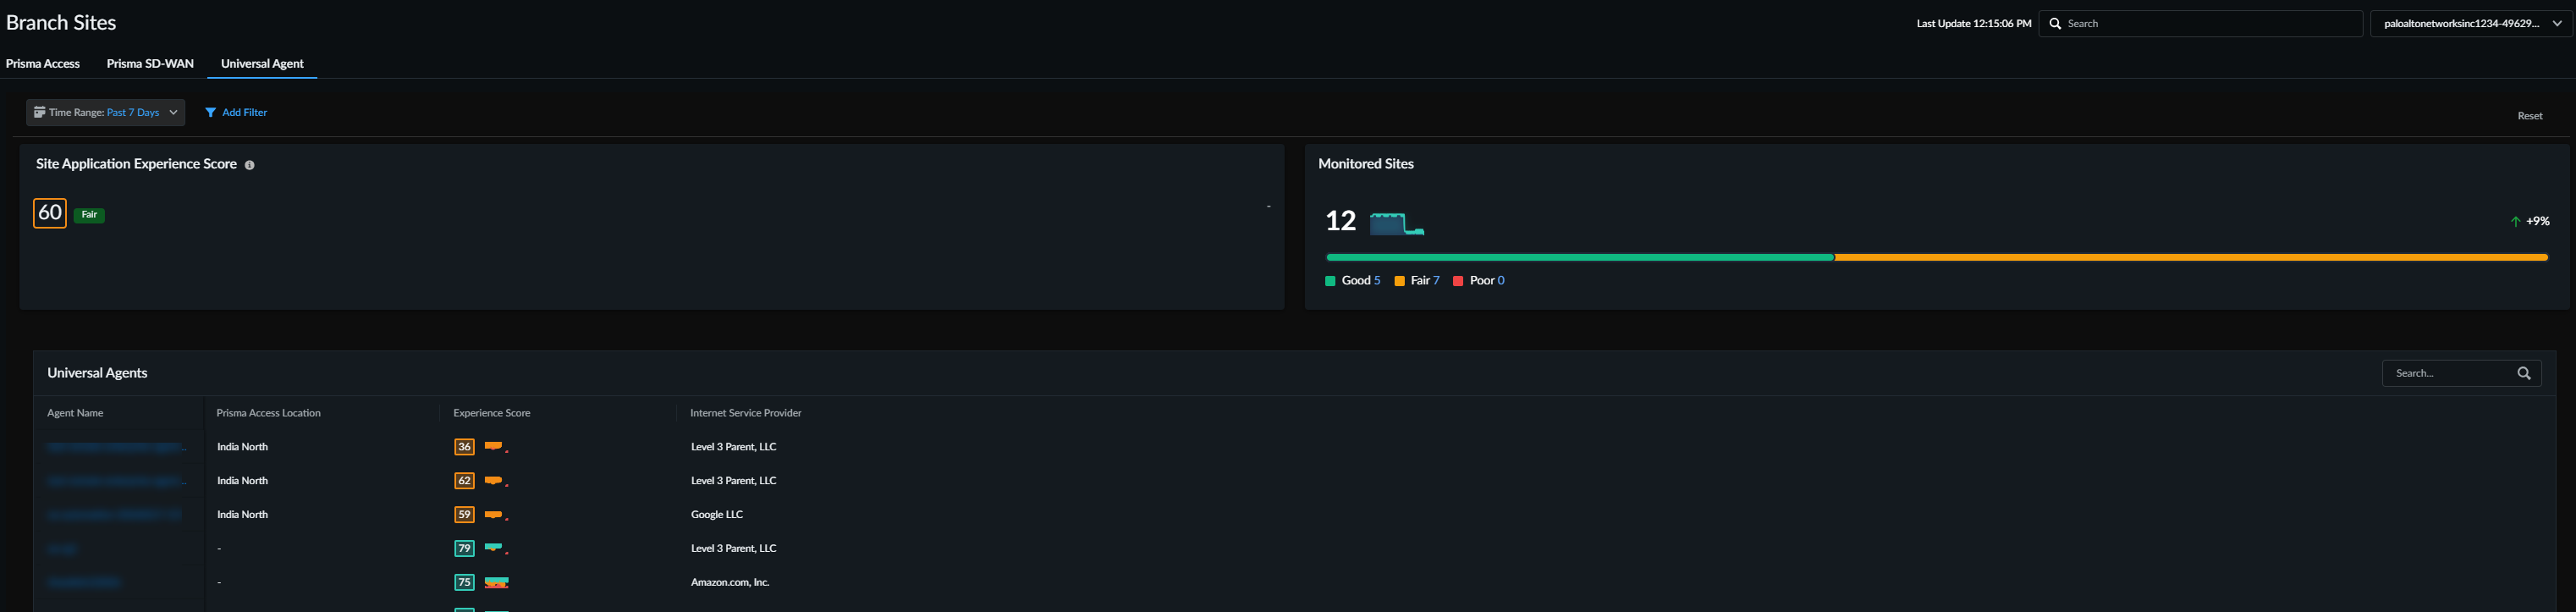Open the blurred agent link in the score 79 row

pyautogui.click(x=61, y=549)
